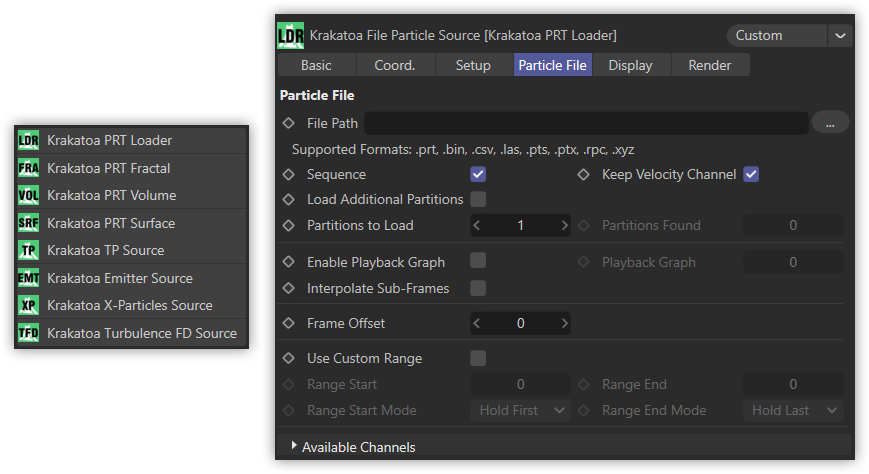
Task: Click keyframe diamond beside Range End
Action: [x=584, y=384]
